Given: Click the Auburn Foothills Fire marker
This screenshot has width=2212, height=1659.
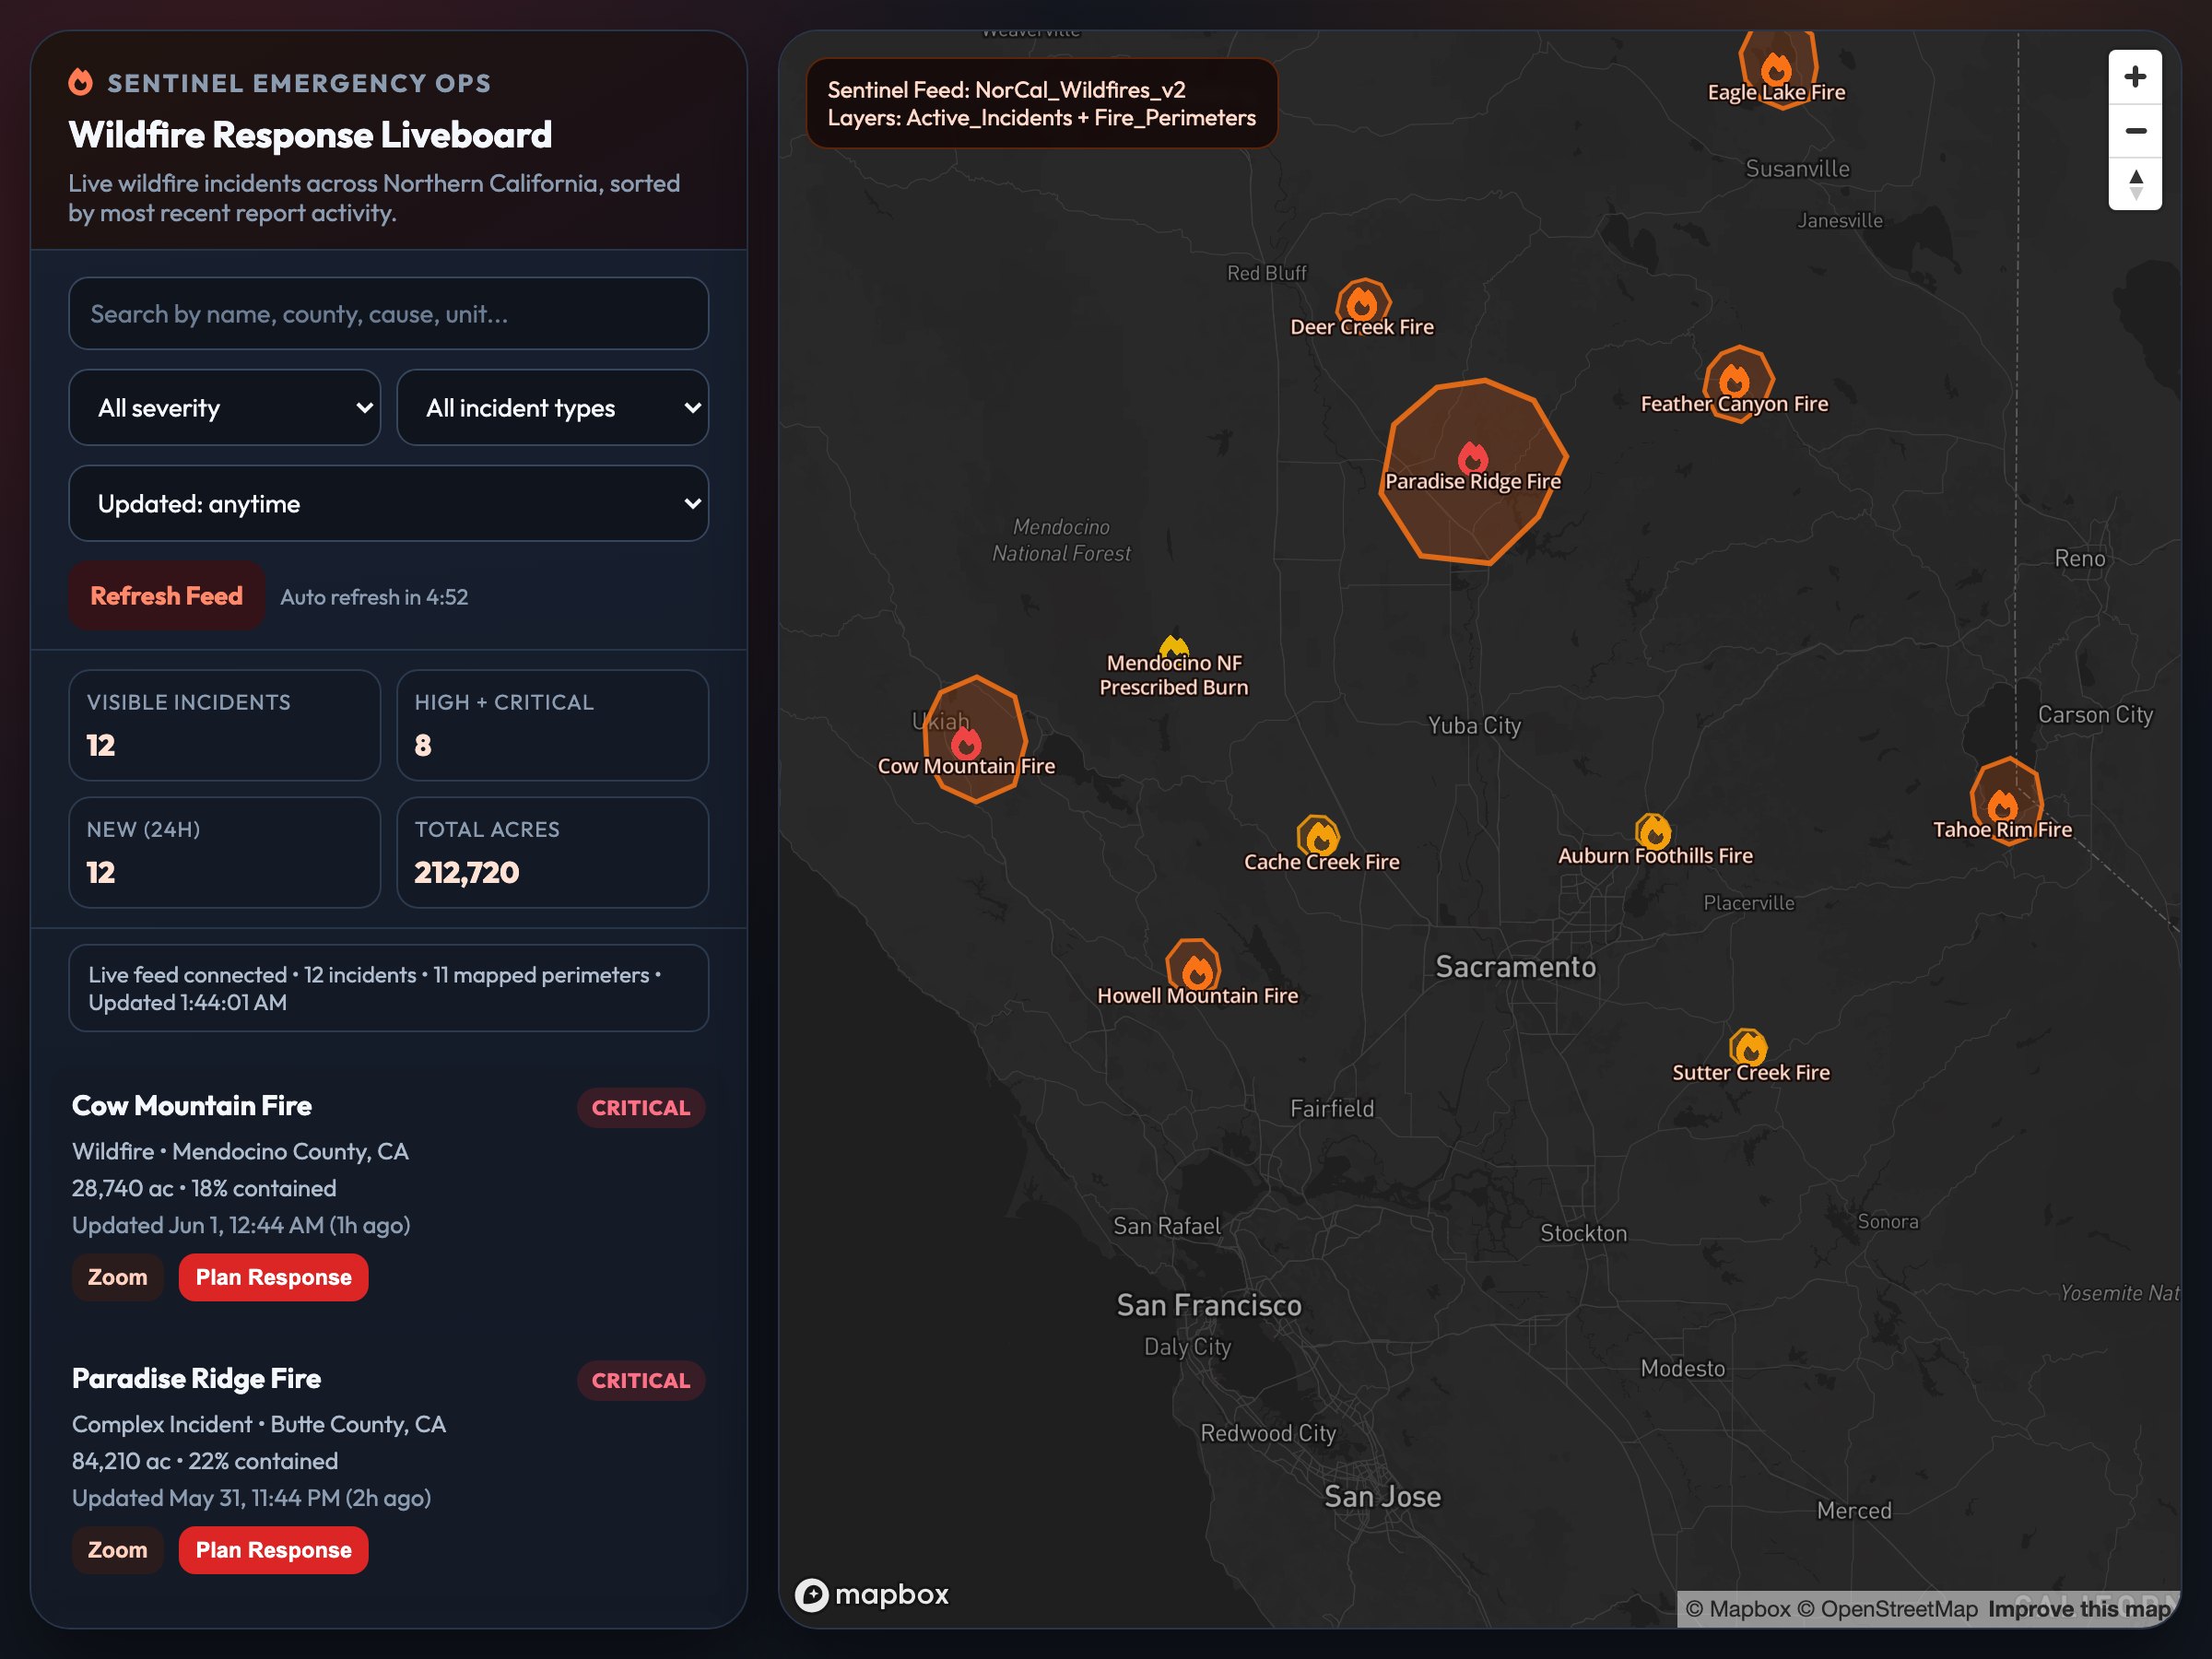Looking at the screenshot, I should pos(1654,831).
